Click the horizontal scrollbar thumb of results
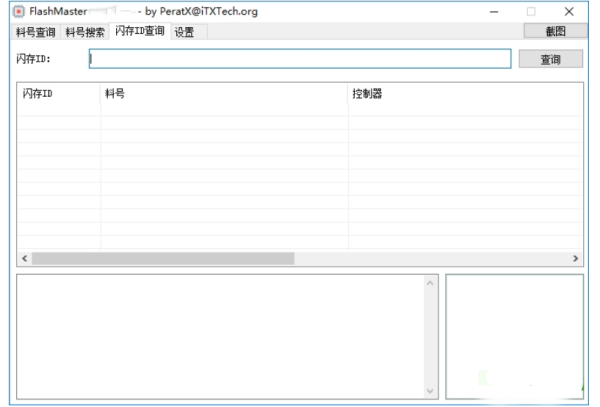The image size is (600, 407). click(162, 258)
